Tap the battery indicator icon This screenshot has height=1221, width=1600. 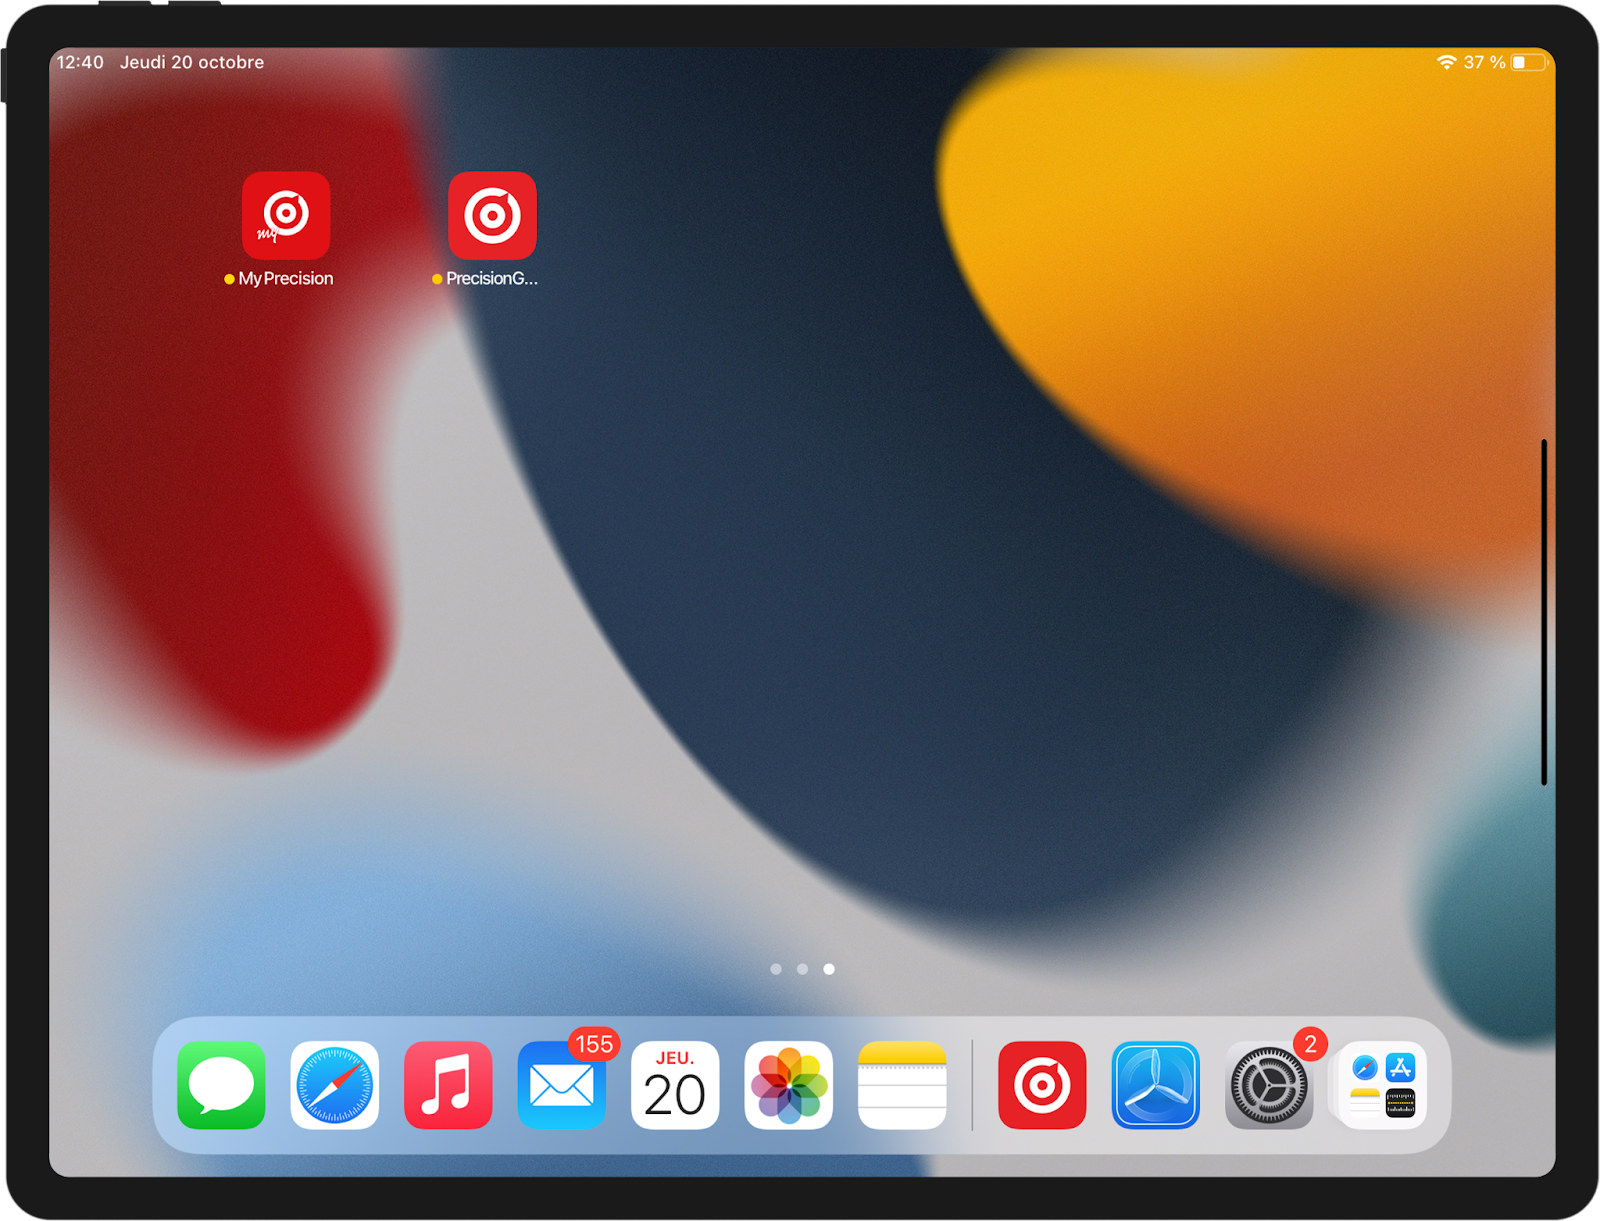tap(1529, 62)
